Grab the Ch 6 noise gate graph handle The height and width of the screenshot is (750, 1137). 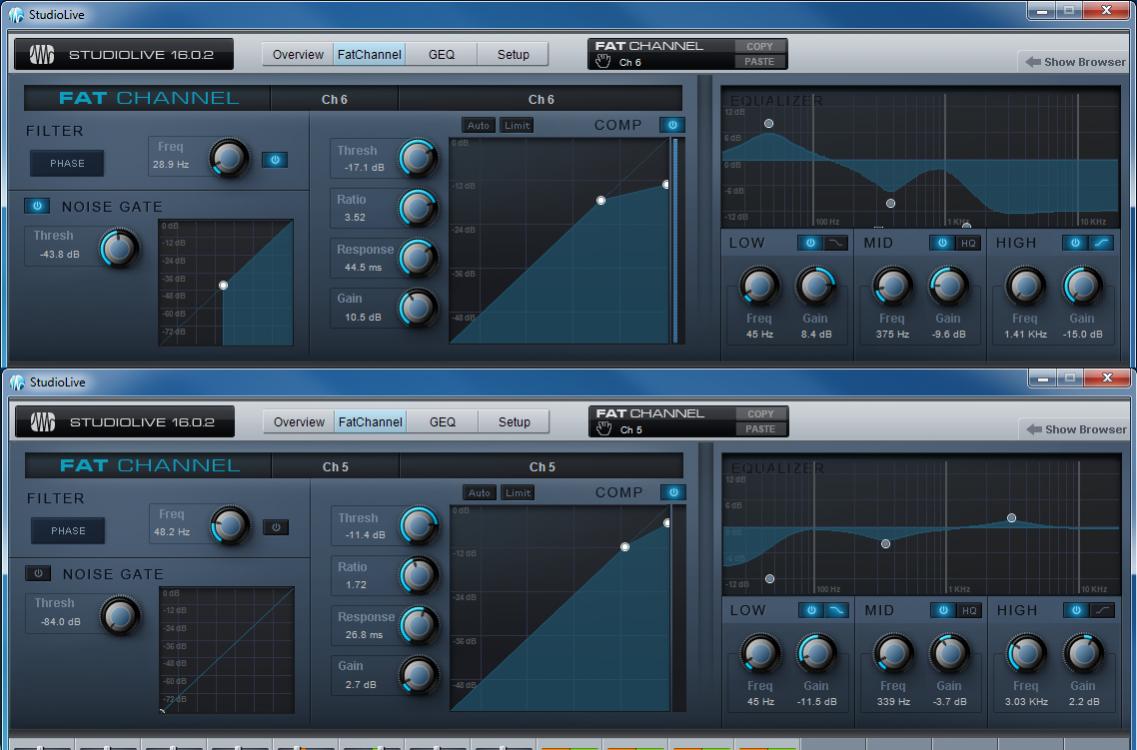[223, 285]
